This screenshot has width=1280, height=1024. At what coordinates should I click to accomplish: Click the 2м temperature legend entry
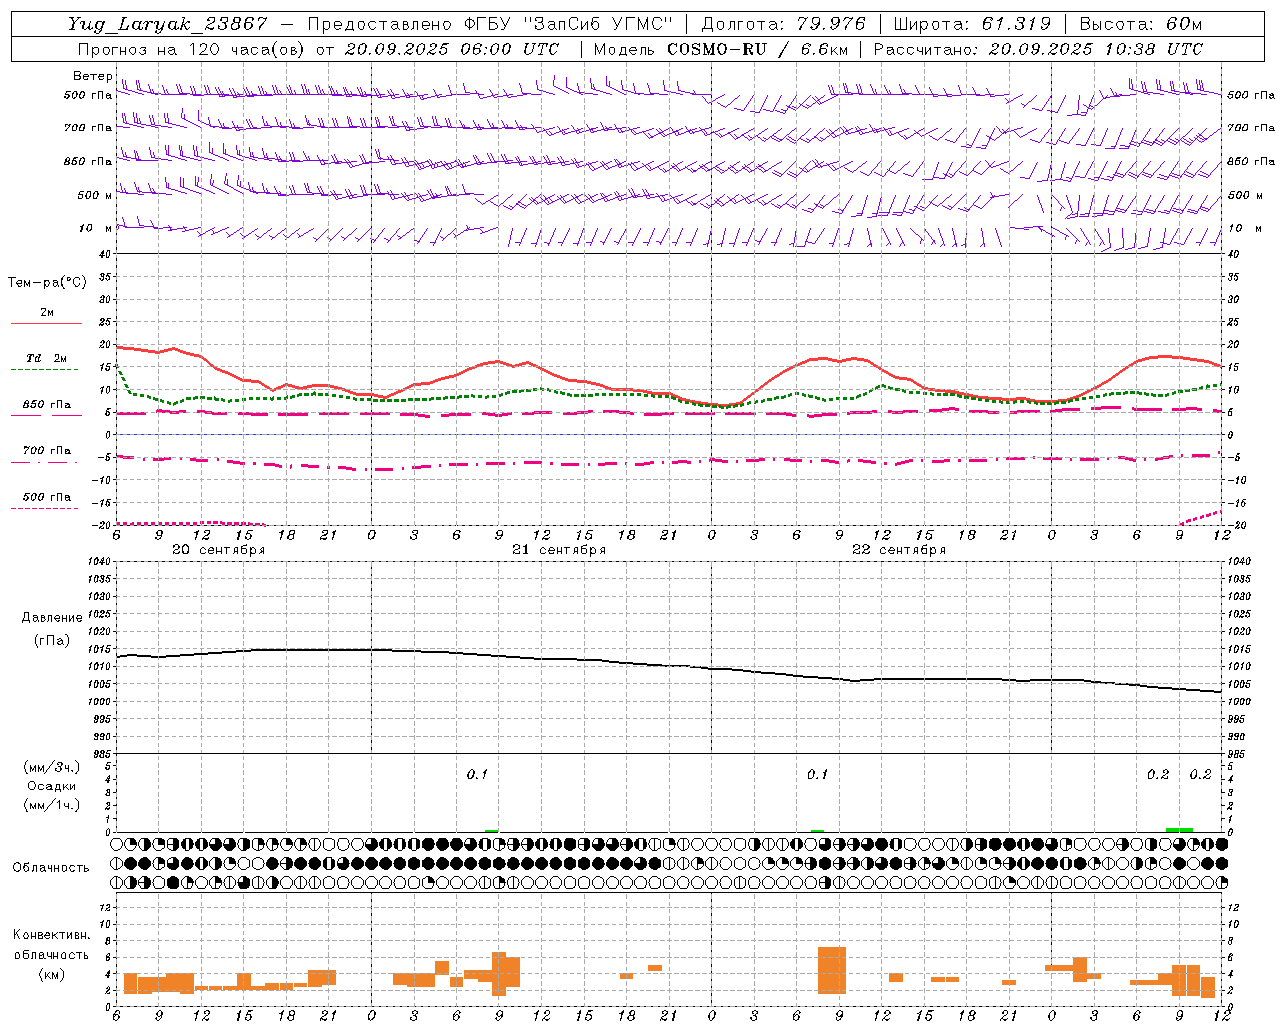[x=47, y=313]
